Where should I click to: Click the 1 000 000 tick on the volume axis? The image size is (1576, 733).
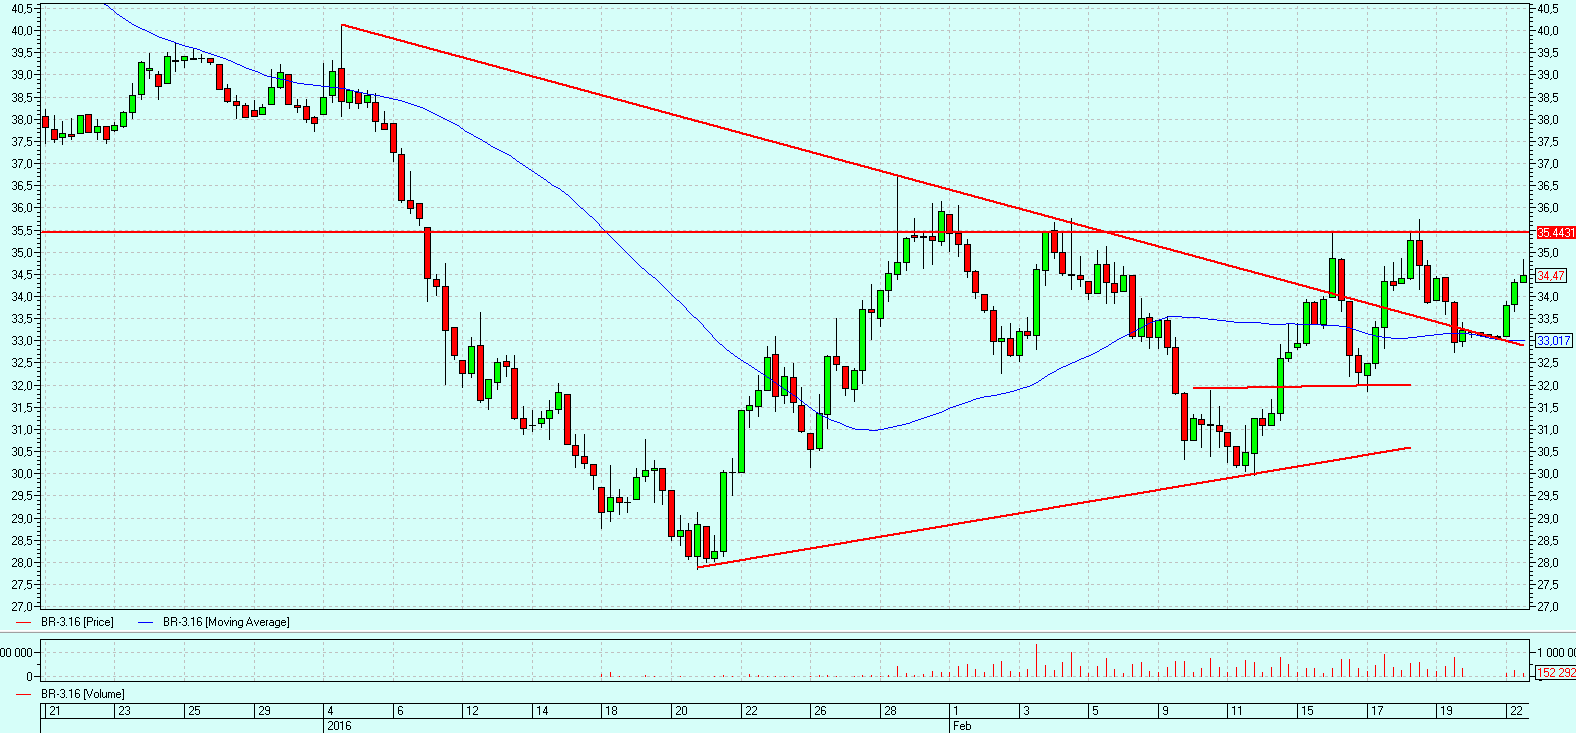pos(1556,653)
